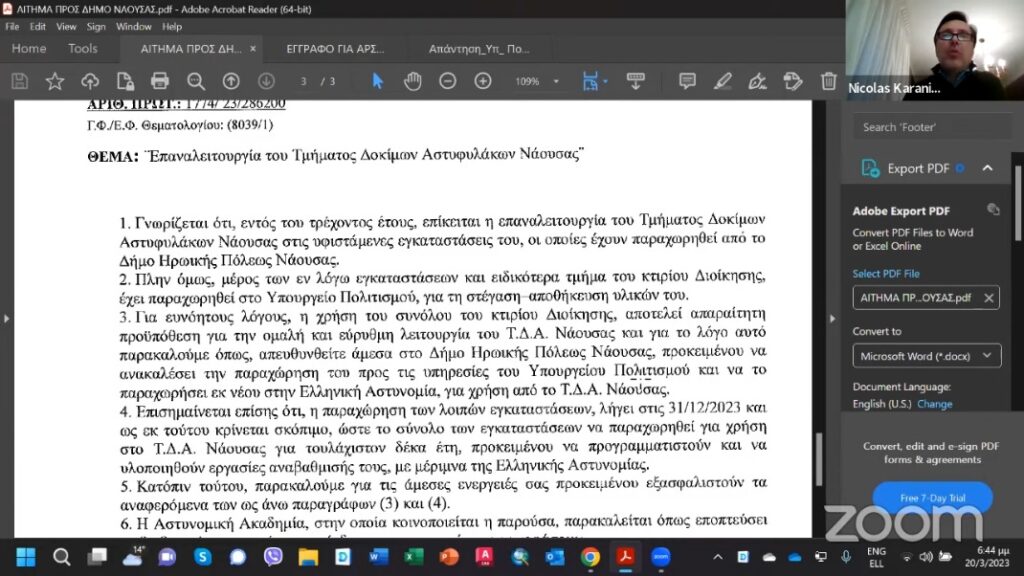Click the trash delete icon in toolbar
Screen dimensions: 1024x576
(x=828, y=81)
